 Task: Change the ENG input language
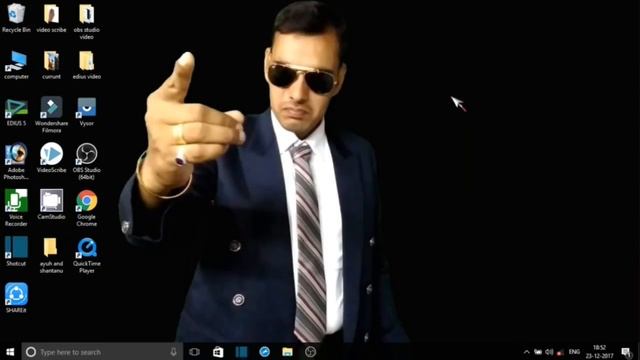574,352
